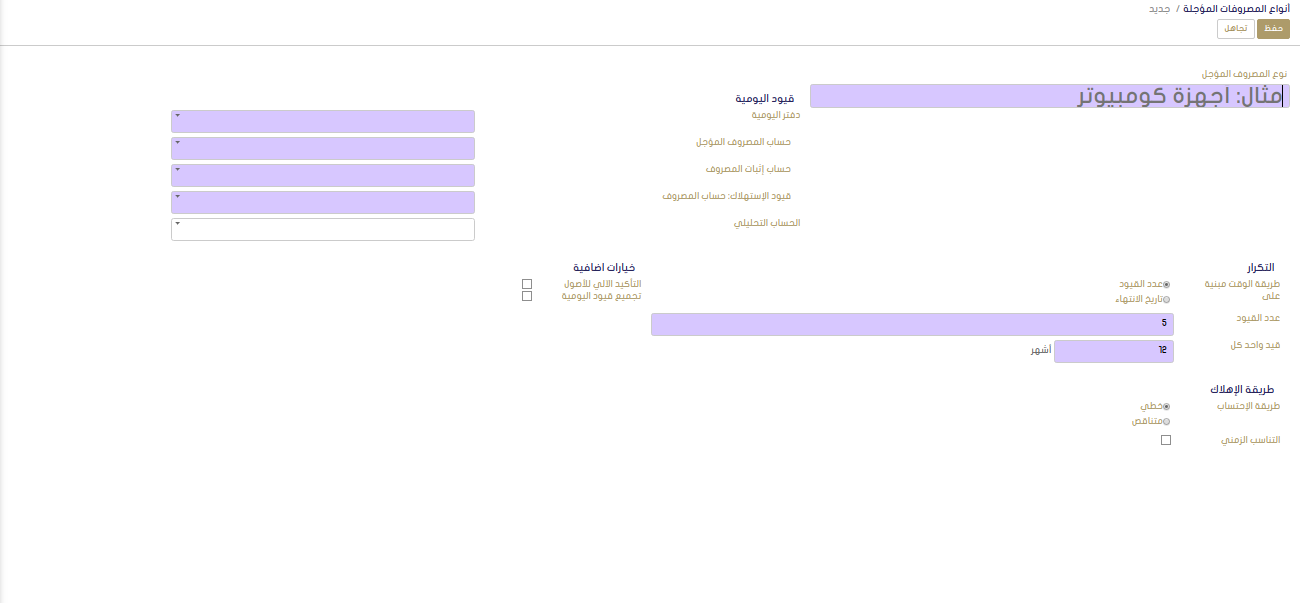Click the قيد واحد كل field showing 12
The height and width of the screenshot is (603, 1300).
[1113, 351]
